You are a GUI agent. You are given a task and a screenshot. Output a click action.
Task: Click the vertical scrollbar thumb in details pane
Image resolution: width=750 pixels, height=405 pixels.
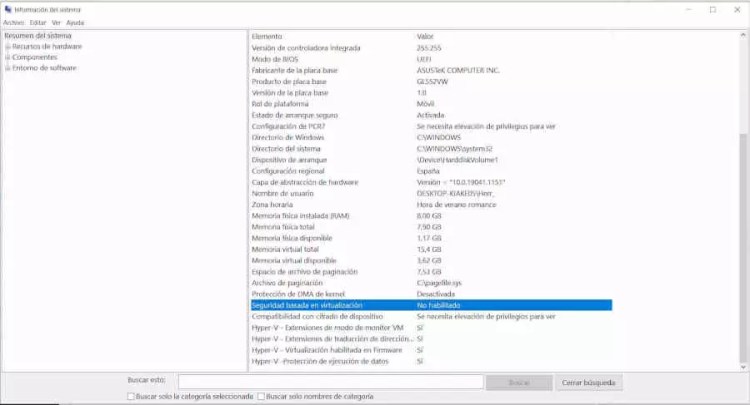[x=743, y=248]
